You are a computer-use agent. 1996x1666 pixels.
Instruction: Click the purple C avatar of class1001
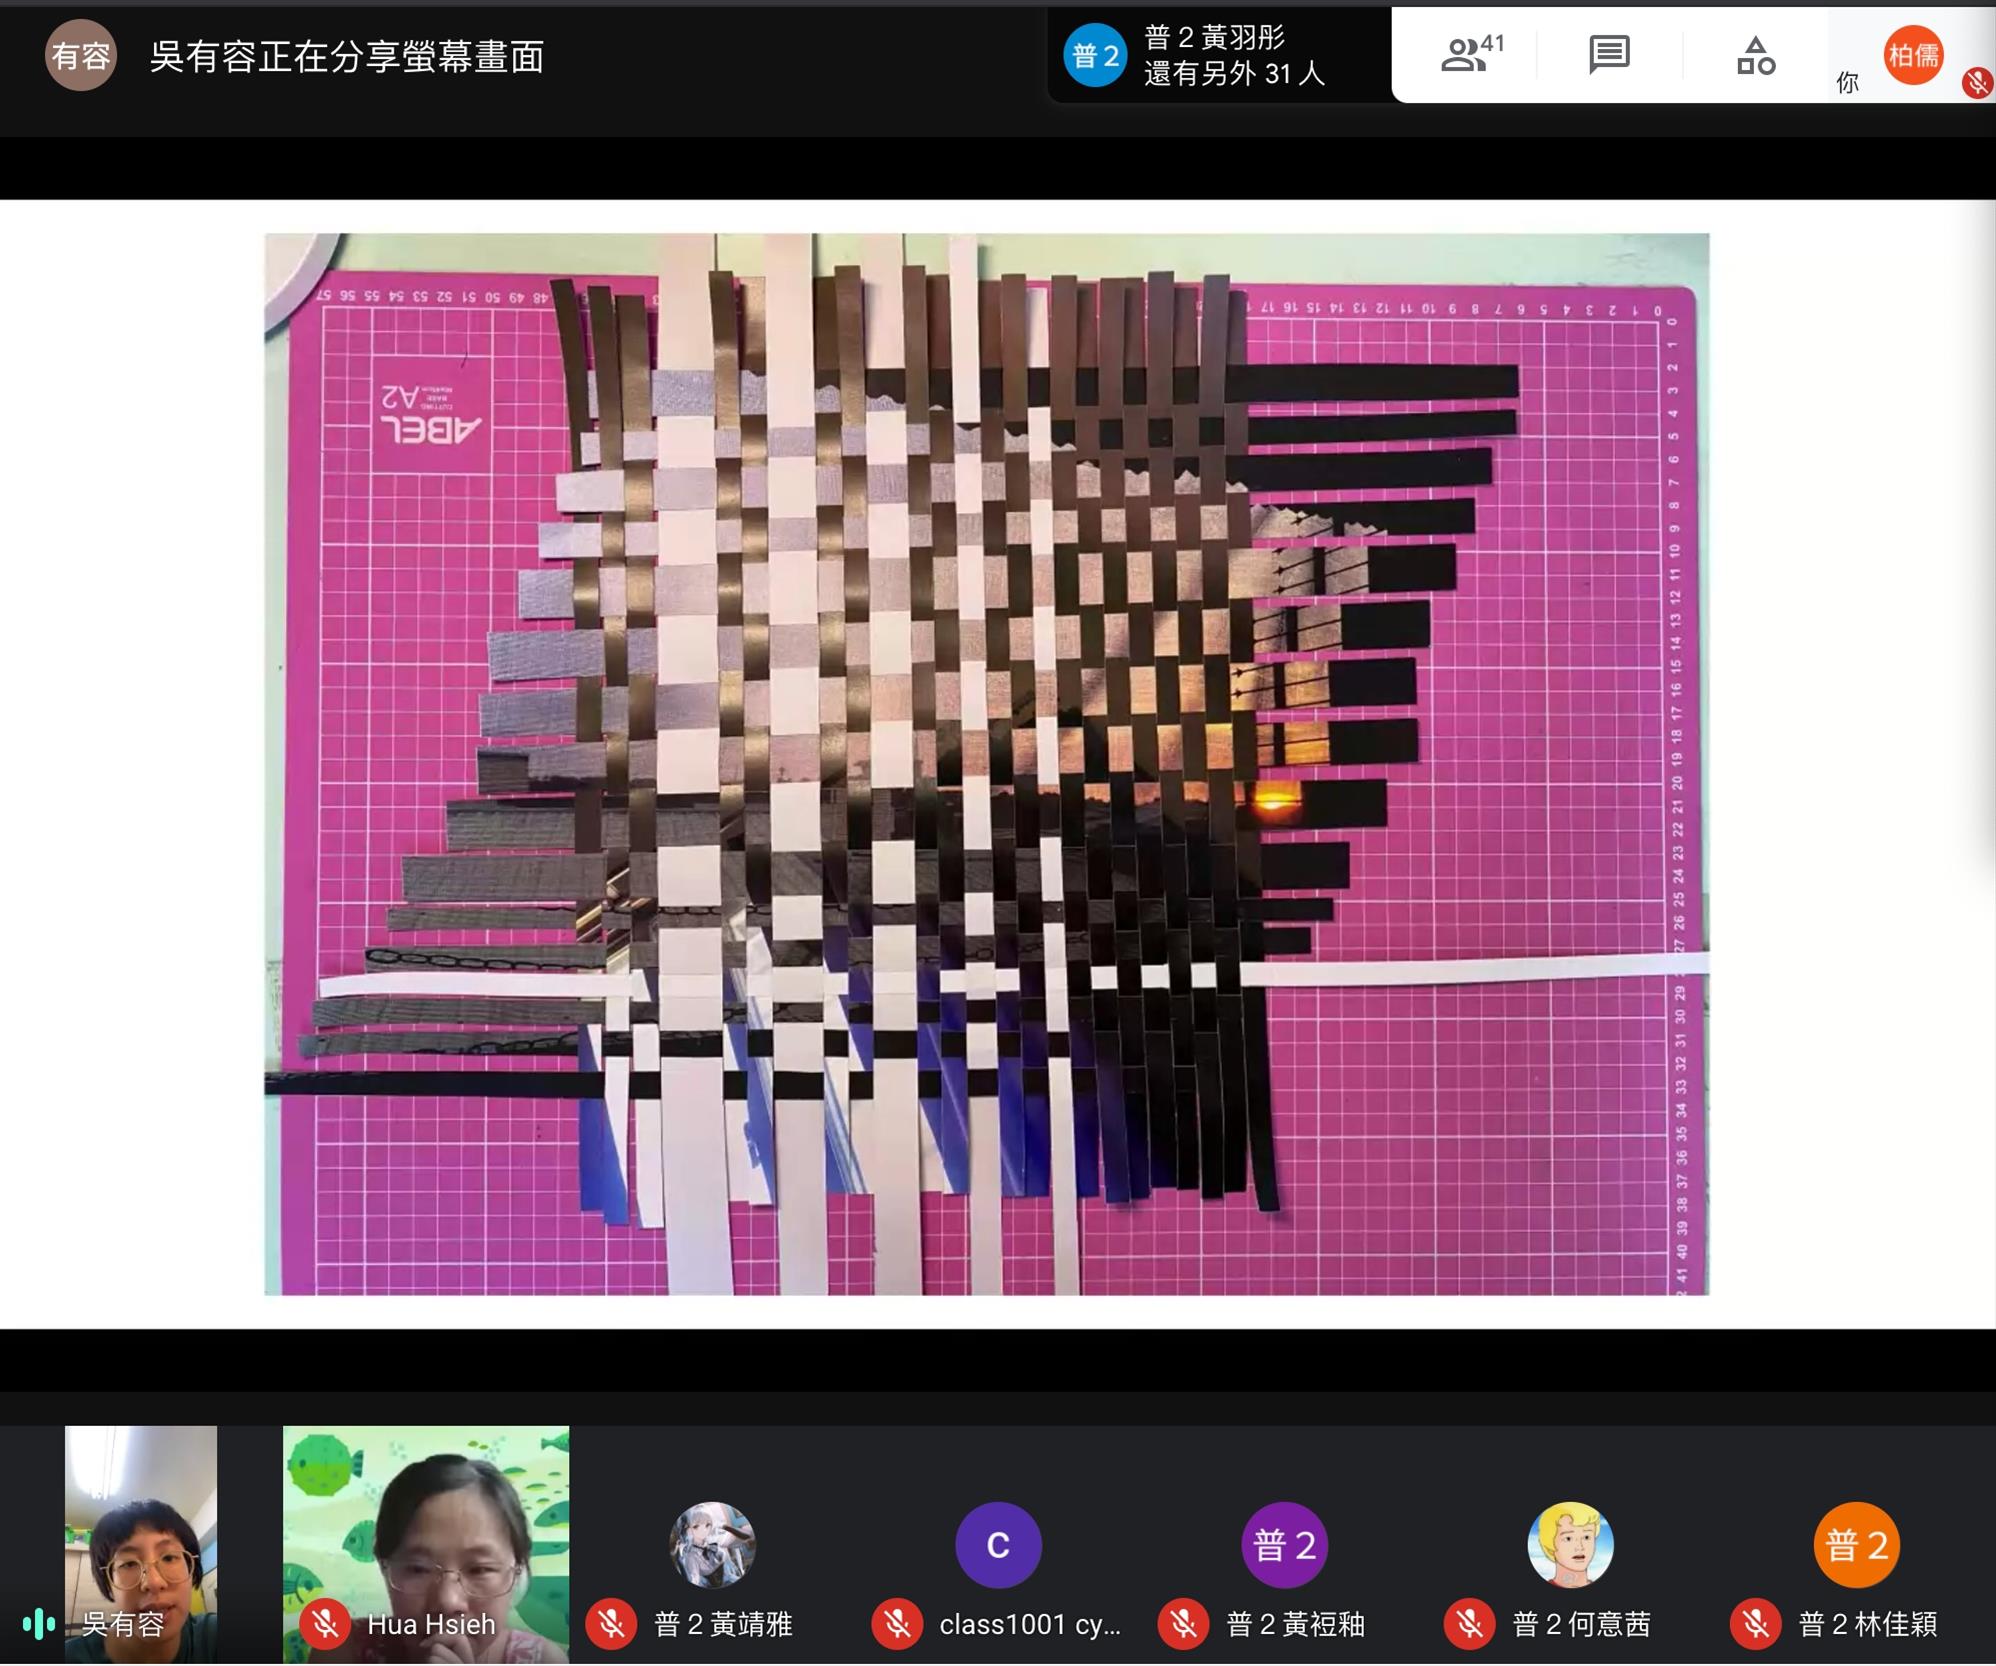[998, 1545]
